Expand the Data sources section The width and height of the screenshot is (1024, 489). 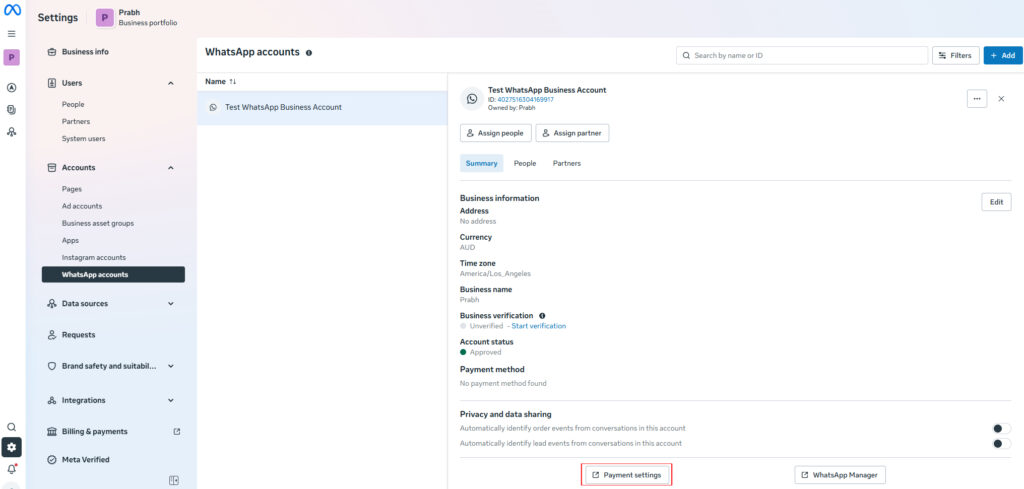[171, 304]
